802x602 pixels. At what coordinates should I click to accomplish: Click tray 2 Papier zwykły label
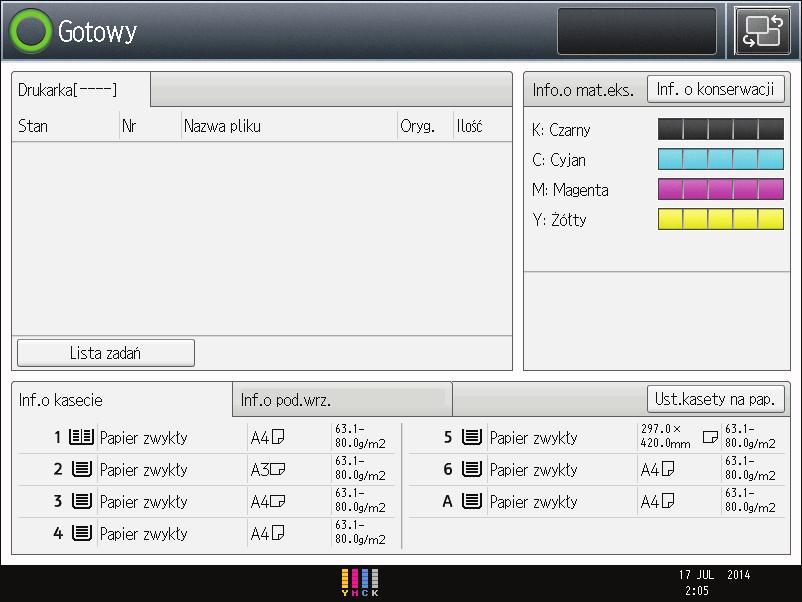coord(144,470)
